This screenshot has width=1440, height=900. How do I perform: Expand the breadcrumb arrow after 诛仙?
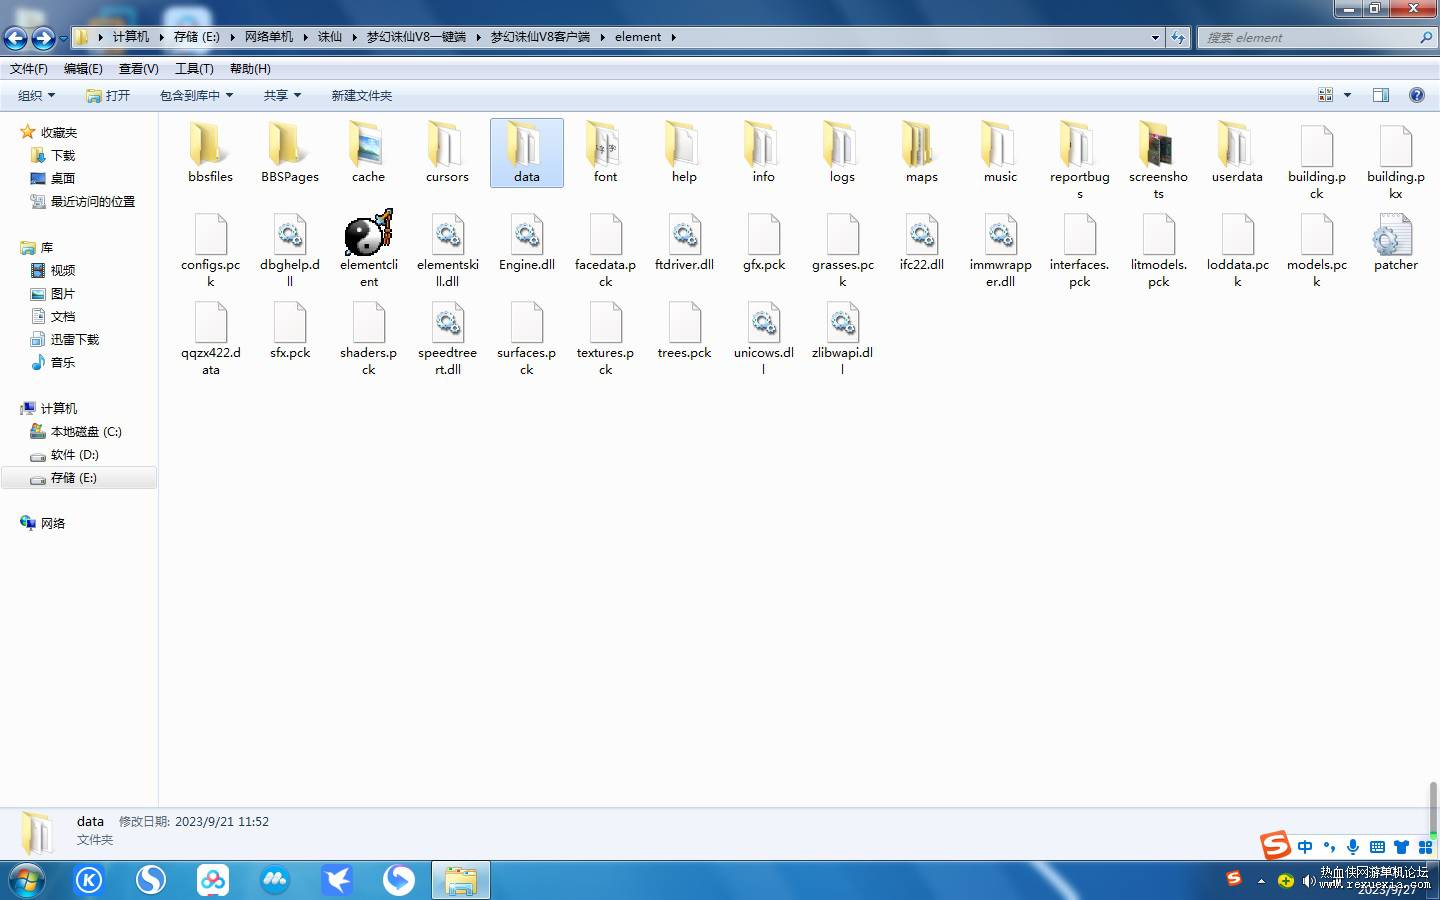tap(354, 37)
